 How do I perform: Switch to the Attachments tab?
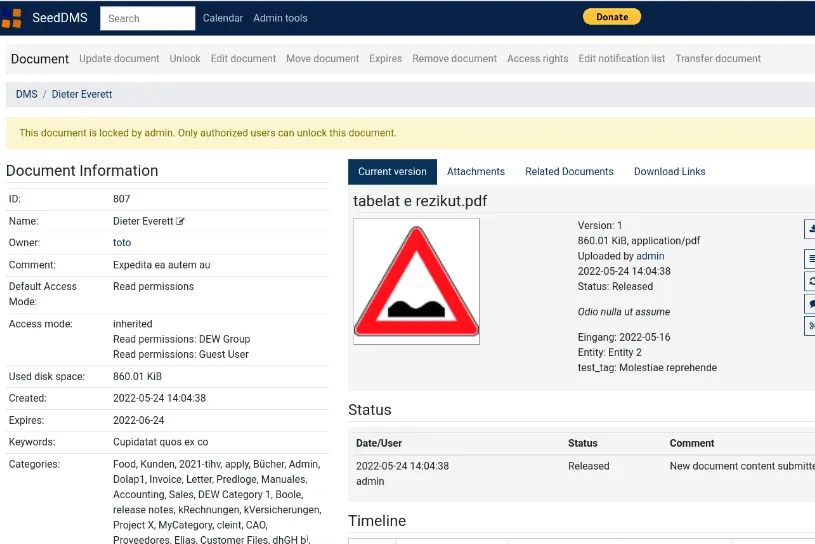476,171
